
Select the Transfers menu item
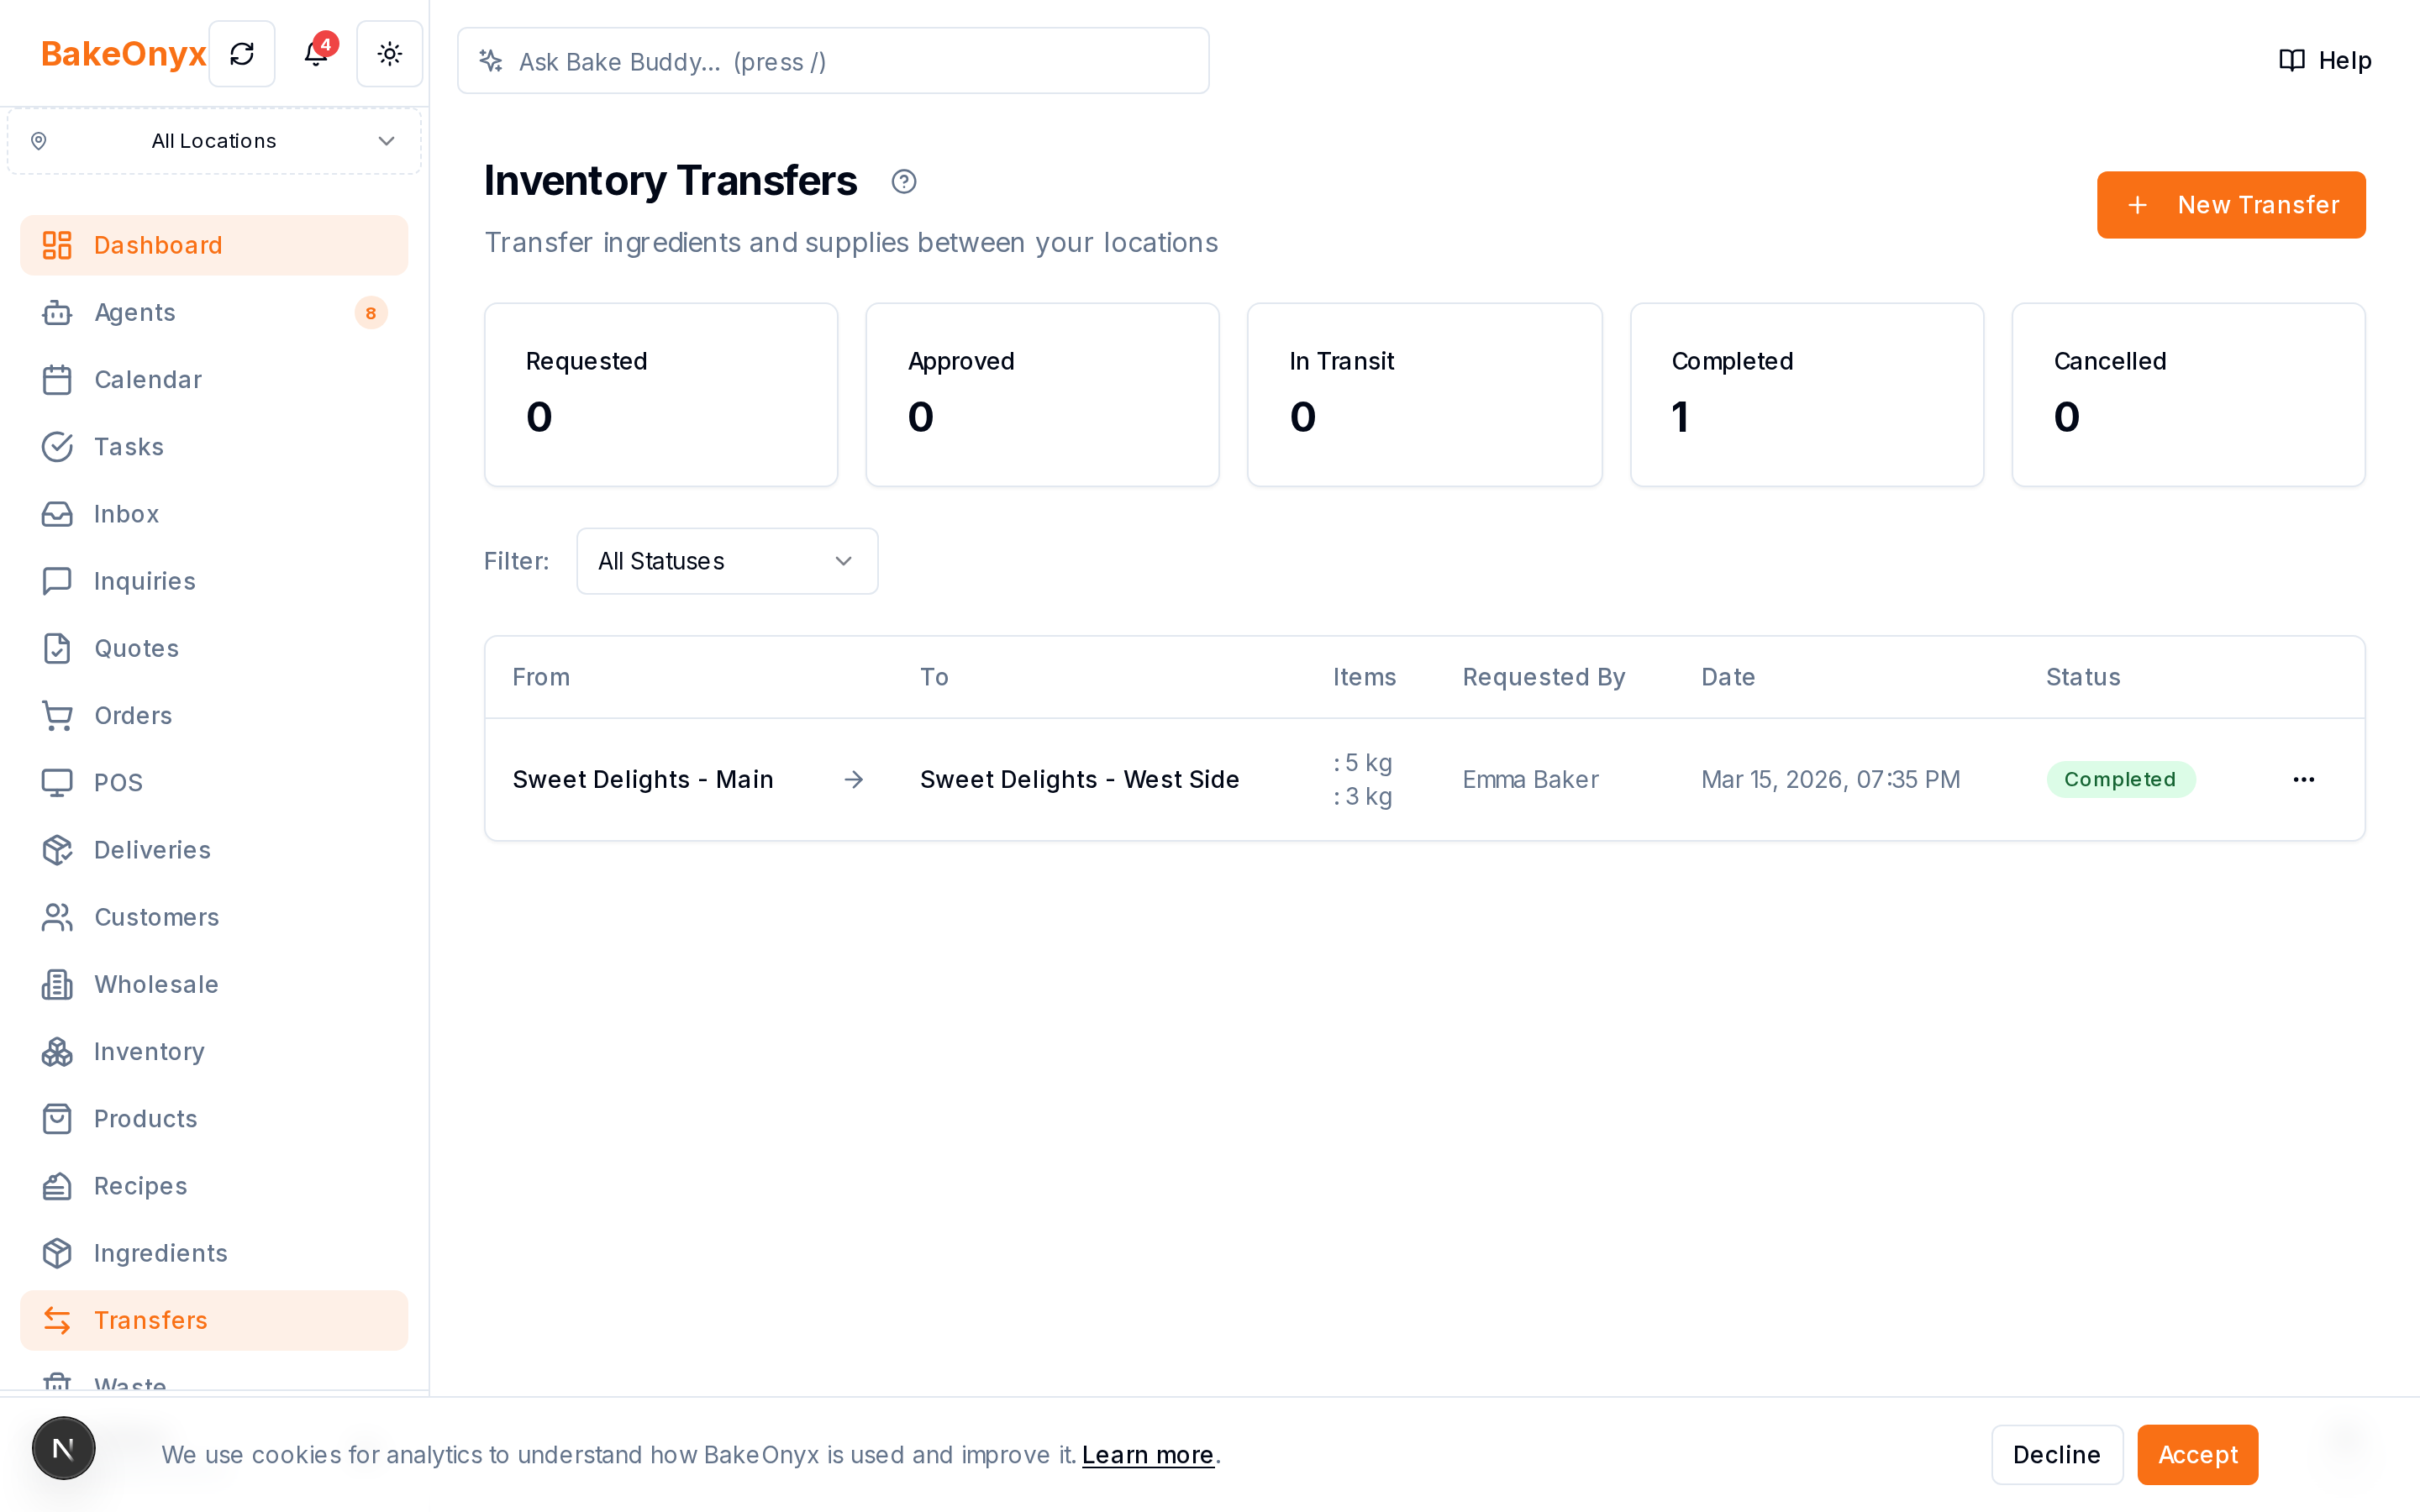[214, 1320]
